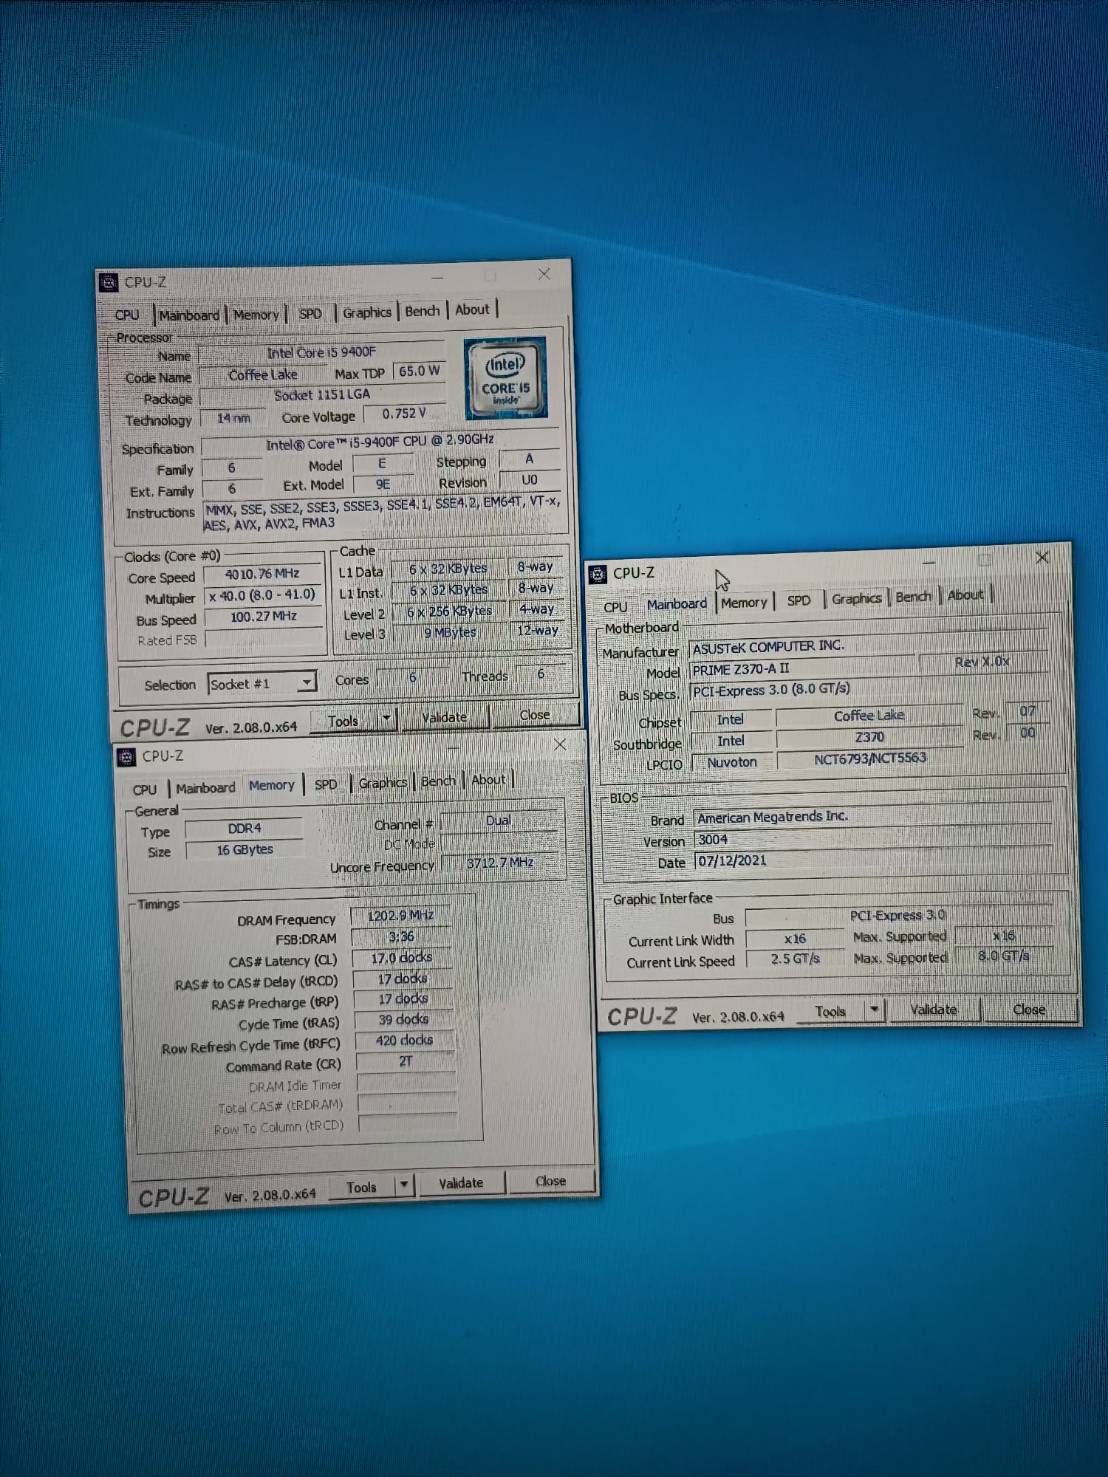
Task: Click the Uncore Frequency value 3712.7 MHz
Action: point(500,863)
